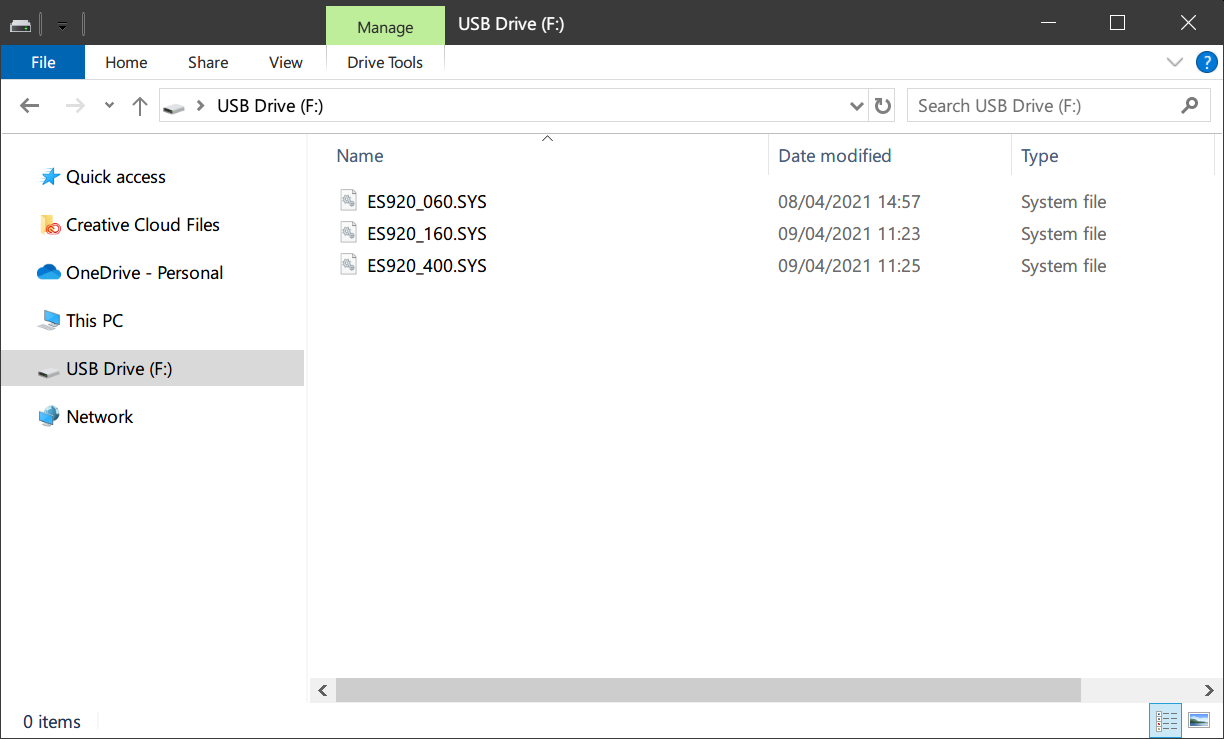This screenshot has width=1224, height=739.
Task: Click the drive icon in title bar
Action: [x=20, y=25]
